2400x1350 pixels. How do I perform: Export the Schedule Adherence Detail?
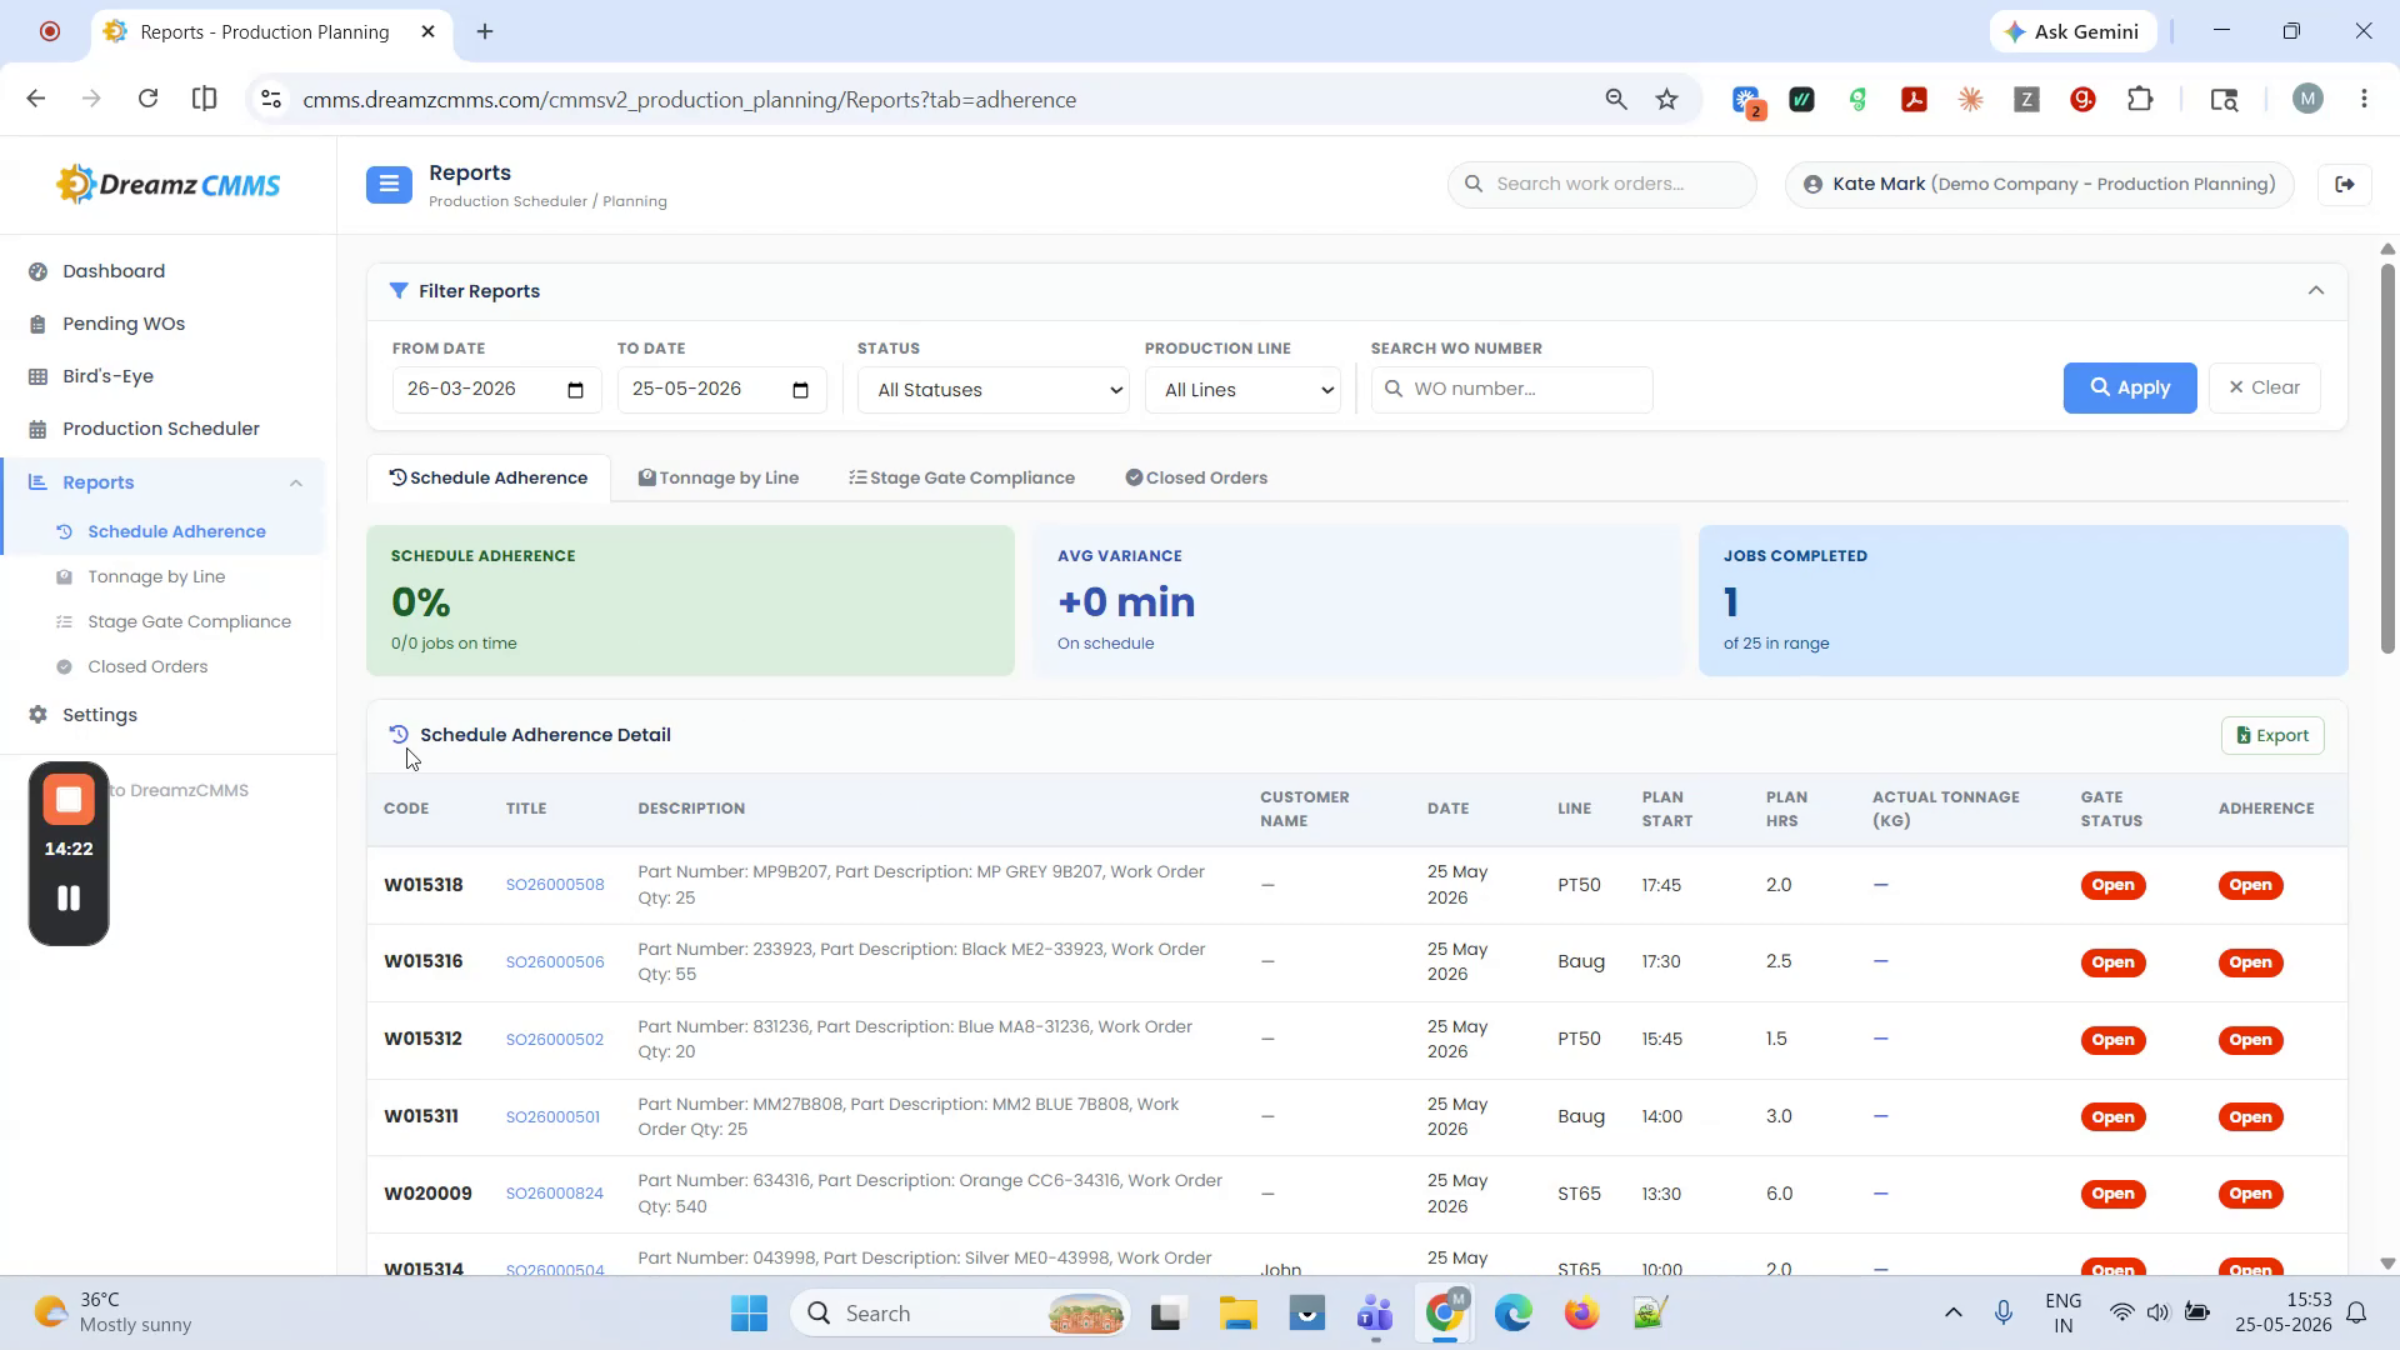2272,735
